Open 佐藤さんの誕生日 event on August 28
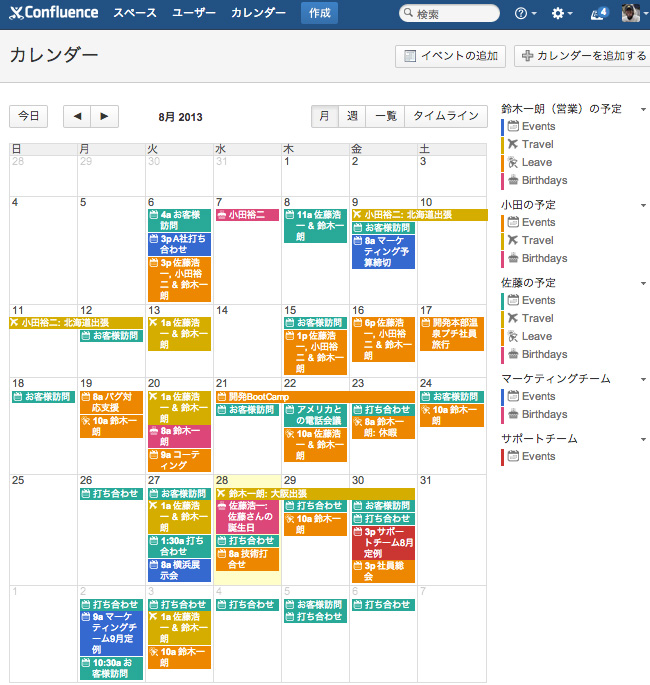The image size is (650, 685). point(247,516)
